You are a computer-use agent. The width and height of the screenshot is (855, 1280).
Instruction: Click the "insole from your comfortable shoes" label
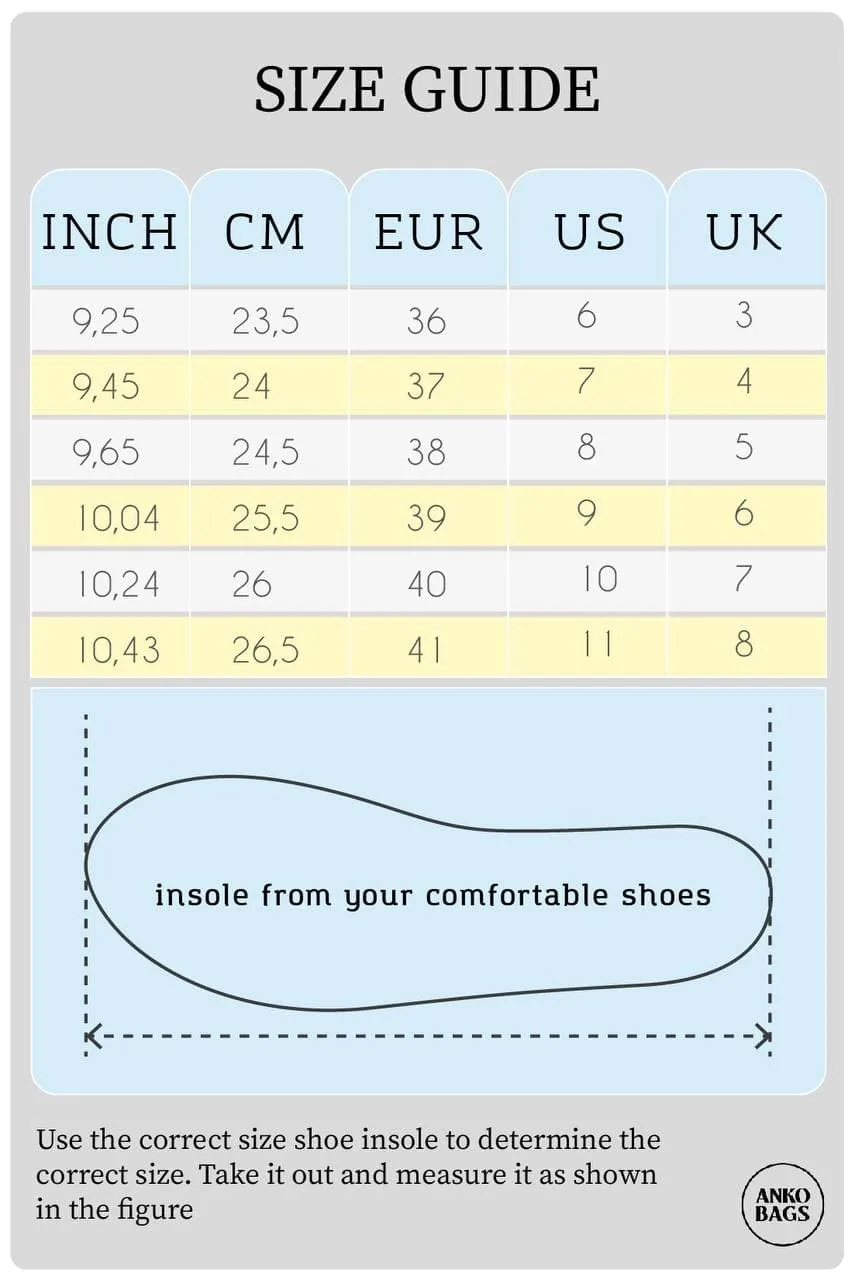(x=432, y=895)
